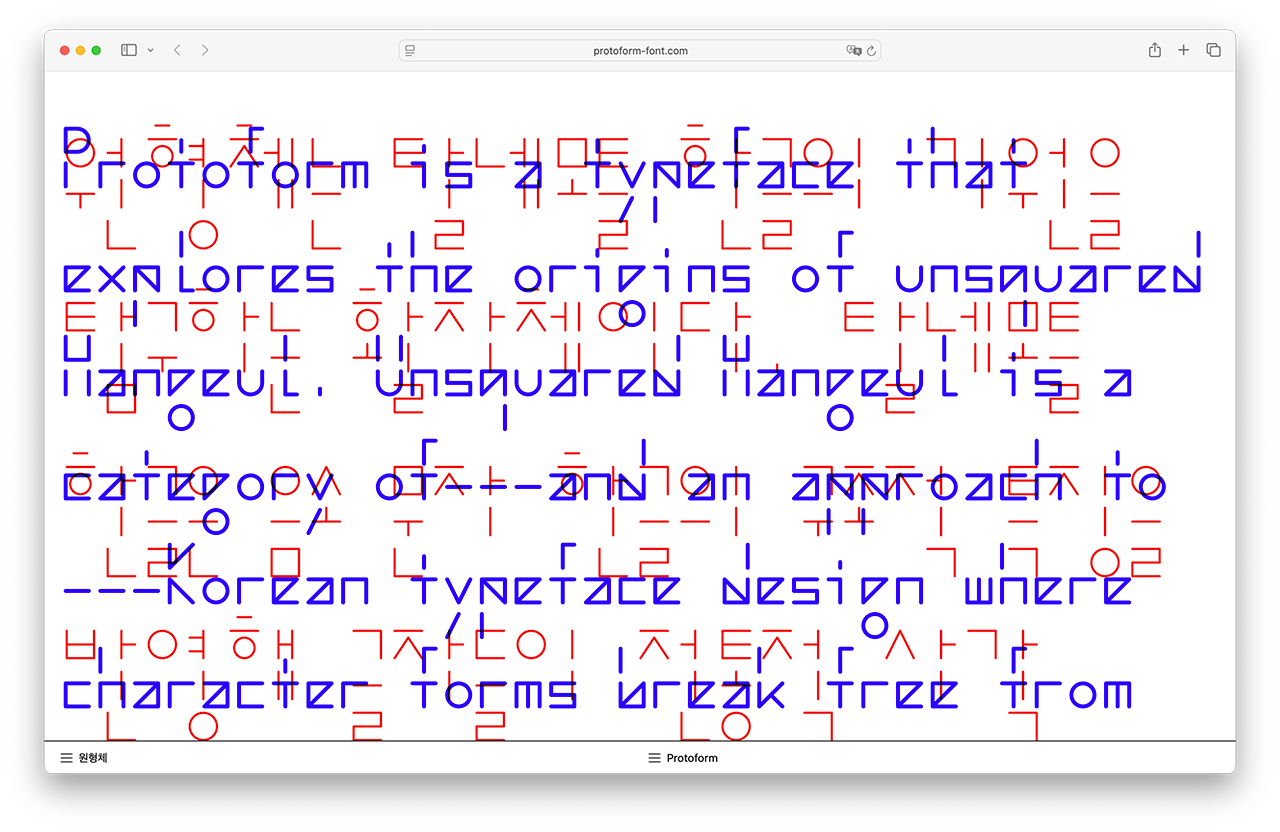The width and height of the screenshot is (1280, 832).
Task: Toggle the Safari sidebar
Action: point(129,50)
